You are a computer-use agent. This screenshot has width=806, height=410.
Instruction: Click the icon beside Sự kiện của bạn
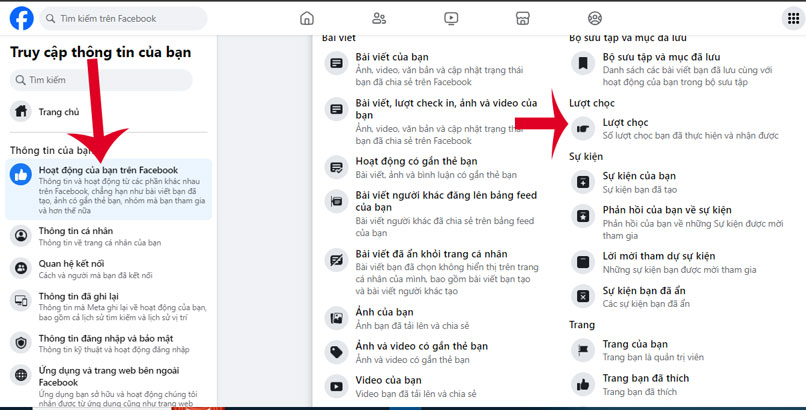[x=583, y=182]
